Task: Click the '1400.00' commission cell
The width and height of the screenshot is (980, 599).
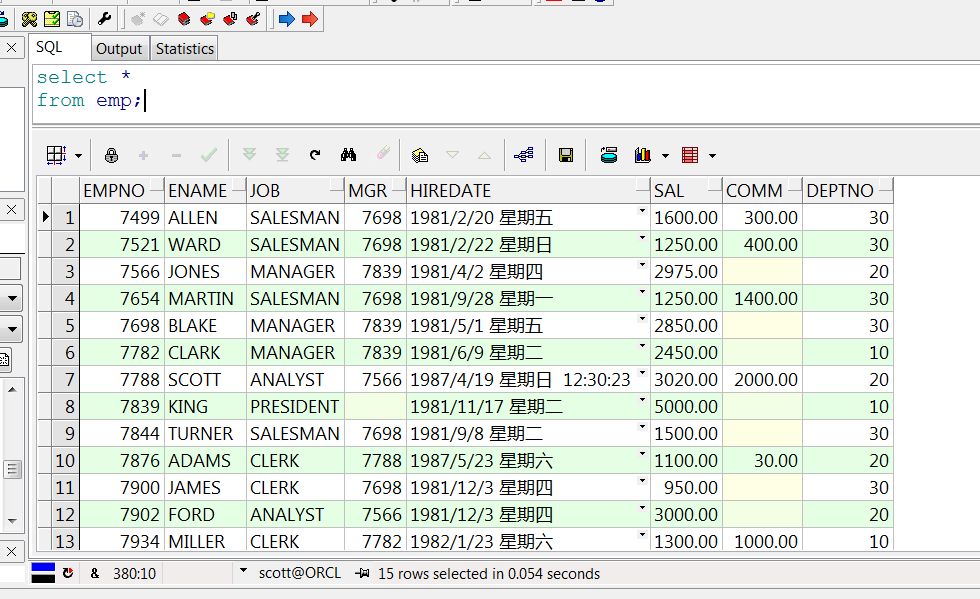Action: [762, 298]
